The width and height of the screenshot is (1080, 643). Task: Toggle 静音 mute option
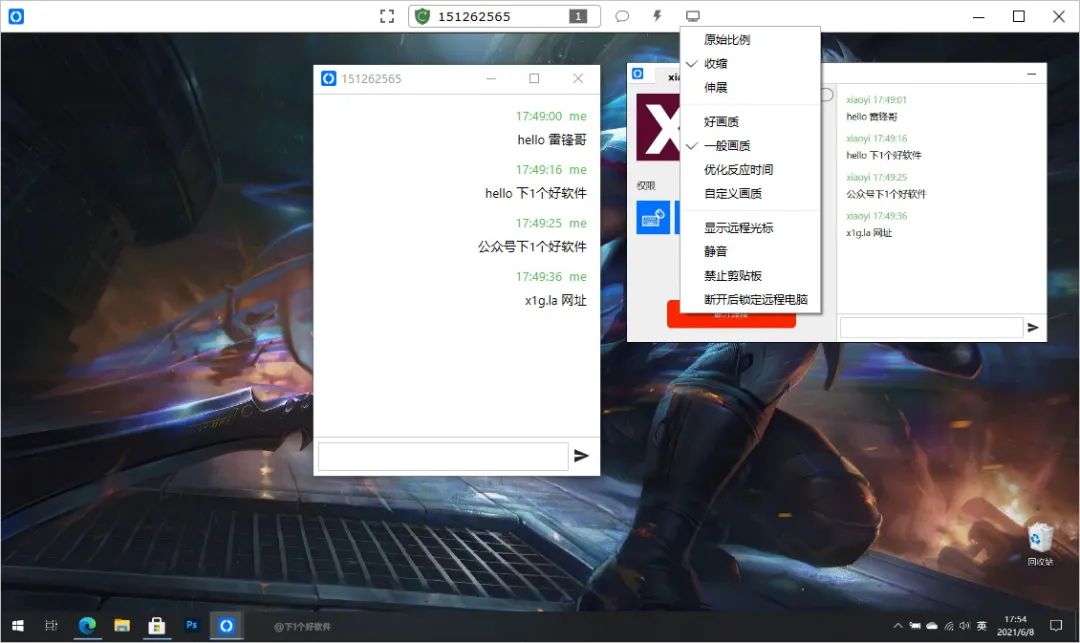(x=750, y=251)
